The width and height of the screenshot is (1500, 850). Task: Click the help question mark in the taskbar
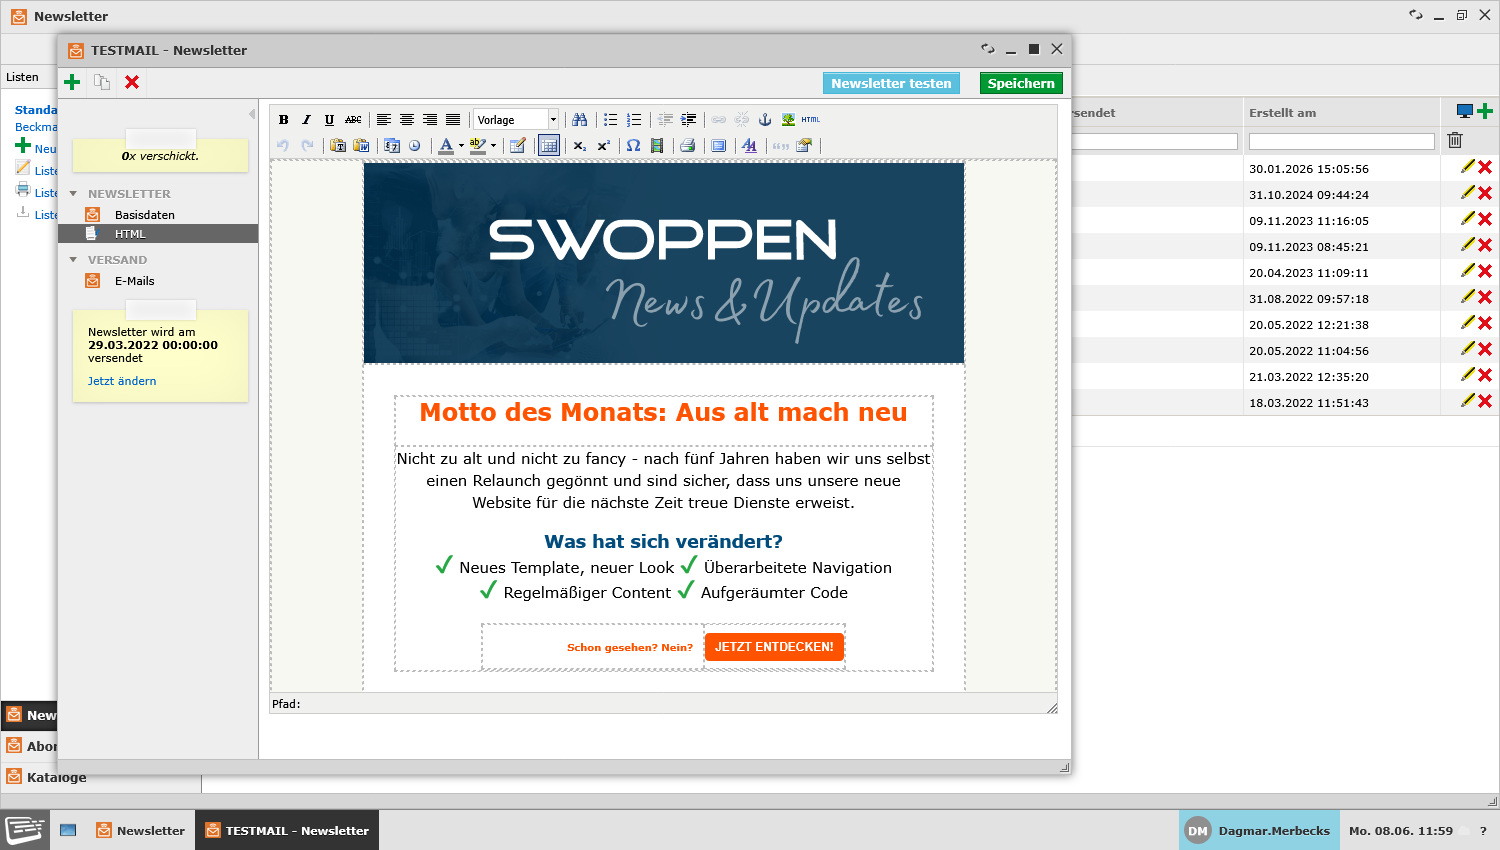[1483, 831]
